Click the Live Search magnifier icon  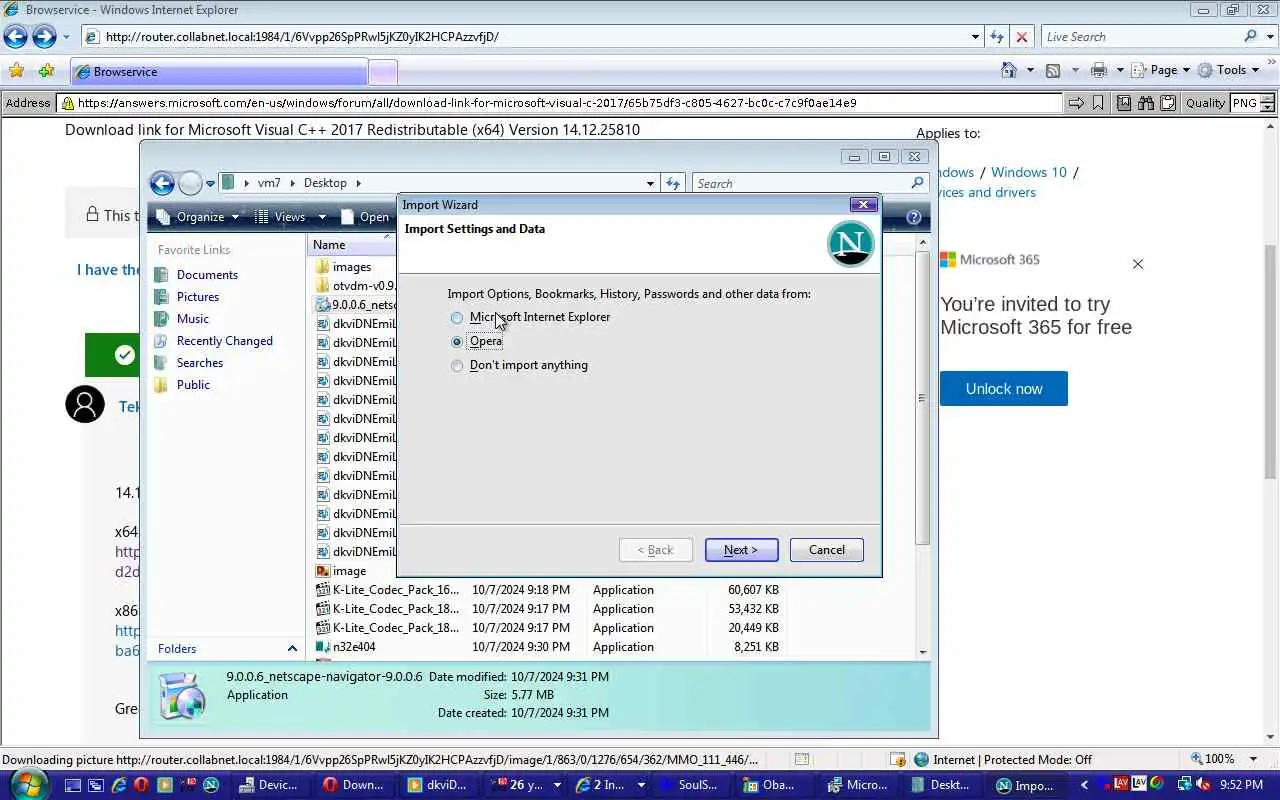pos(1251,36)
